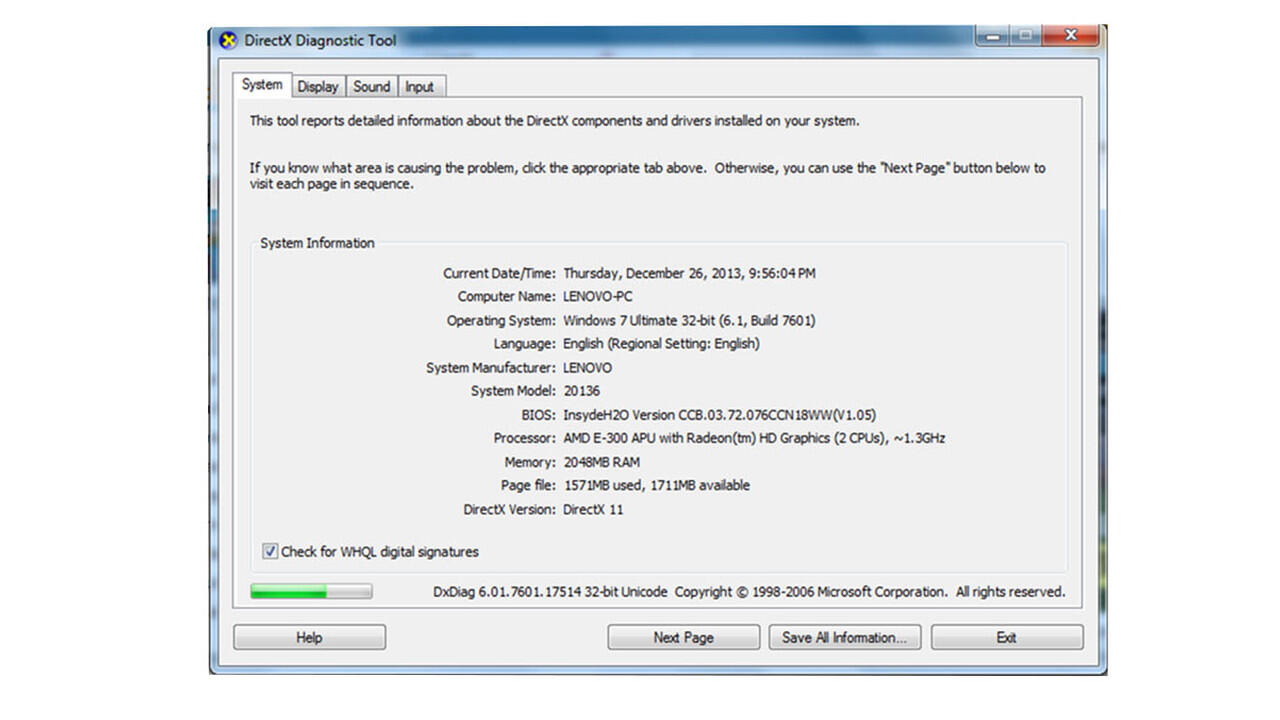
Task: Click the Operating System label
Action: pos(501,321)
